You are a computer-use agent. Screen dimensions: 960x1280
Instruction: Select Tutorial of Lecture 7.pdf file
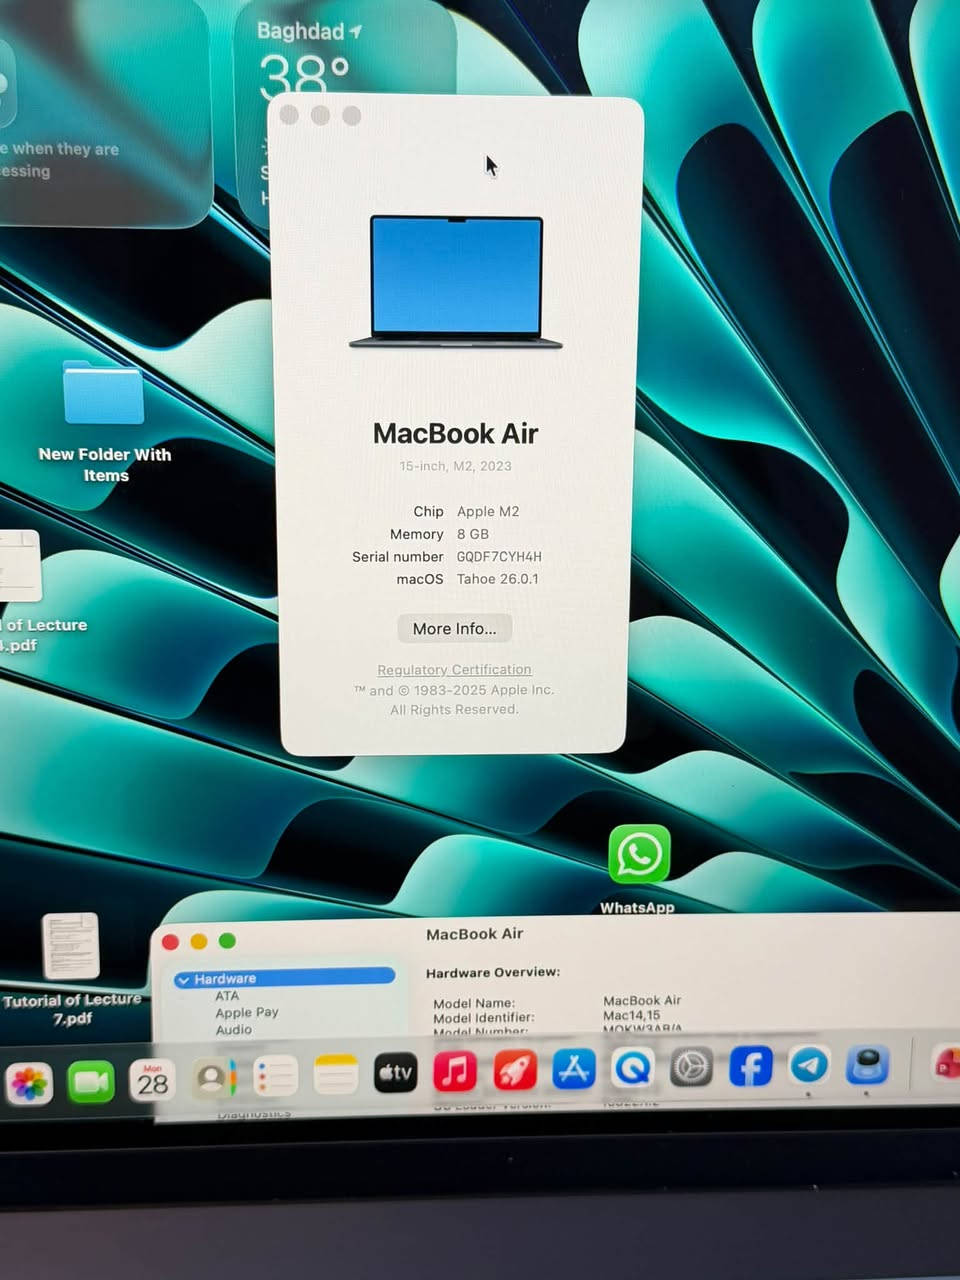point(71,946)
